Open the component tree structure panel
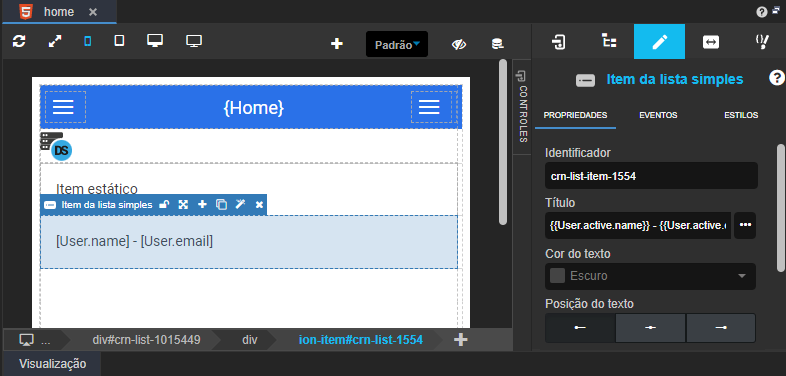 [609, 42]
